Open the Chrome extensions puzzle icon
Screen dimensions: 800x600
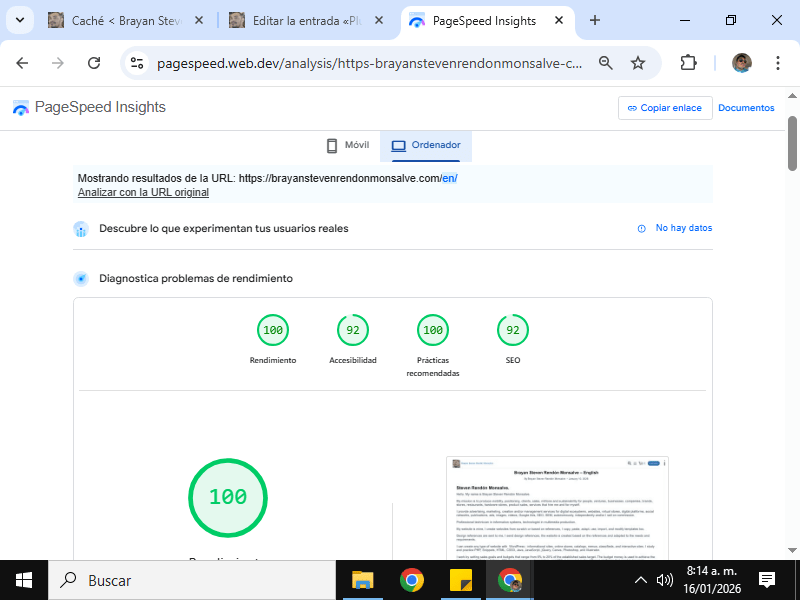coord(688,63)
